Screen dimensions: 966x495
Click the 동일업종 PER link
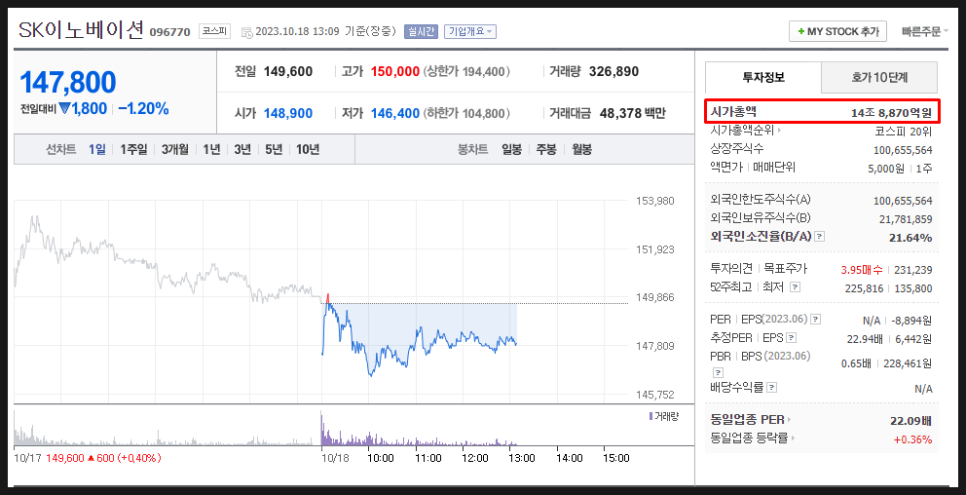747,420
